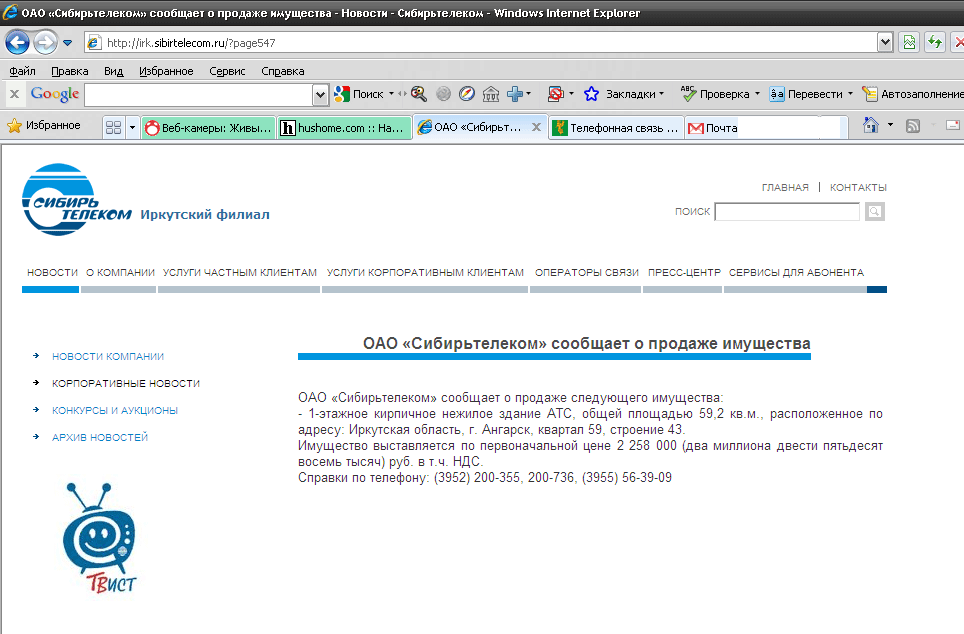Open the Вид menu
Image resolution: width=964 pixels, height=634 pixels.
coord(113,71)
